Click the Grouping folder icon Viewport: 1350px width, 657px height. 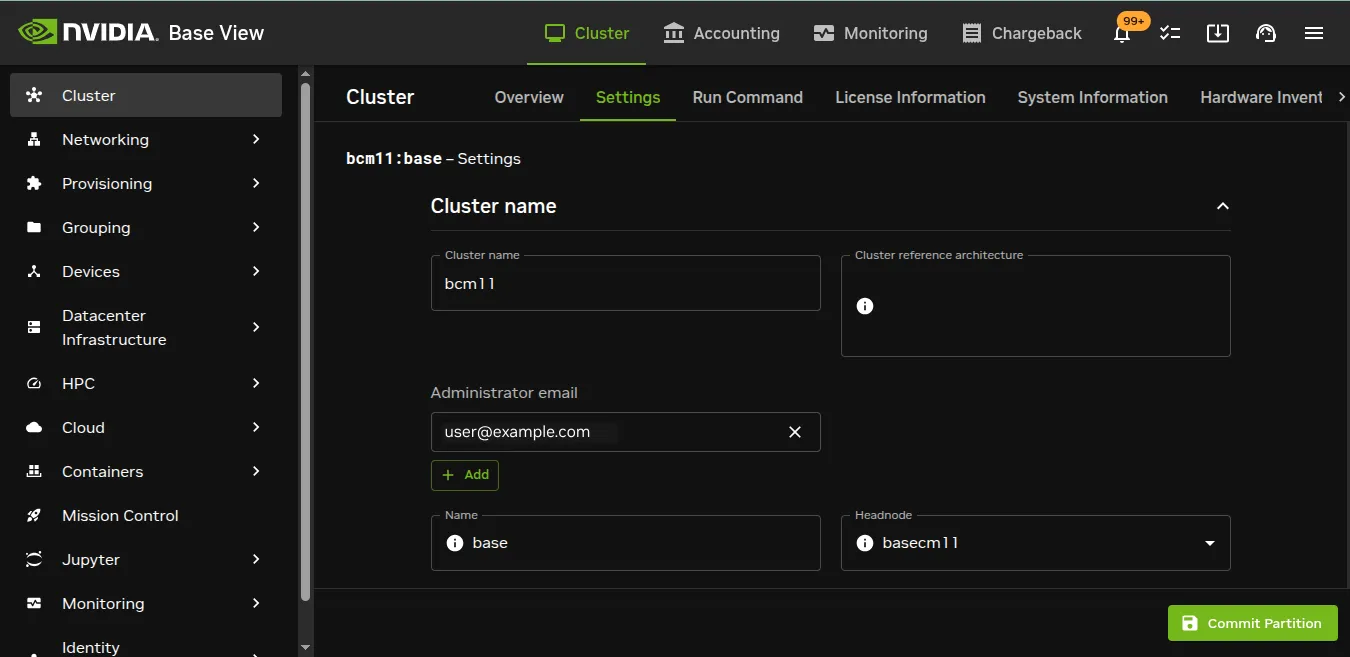pyautogui.click(x=34, y=227)
